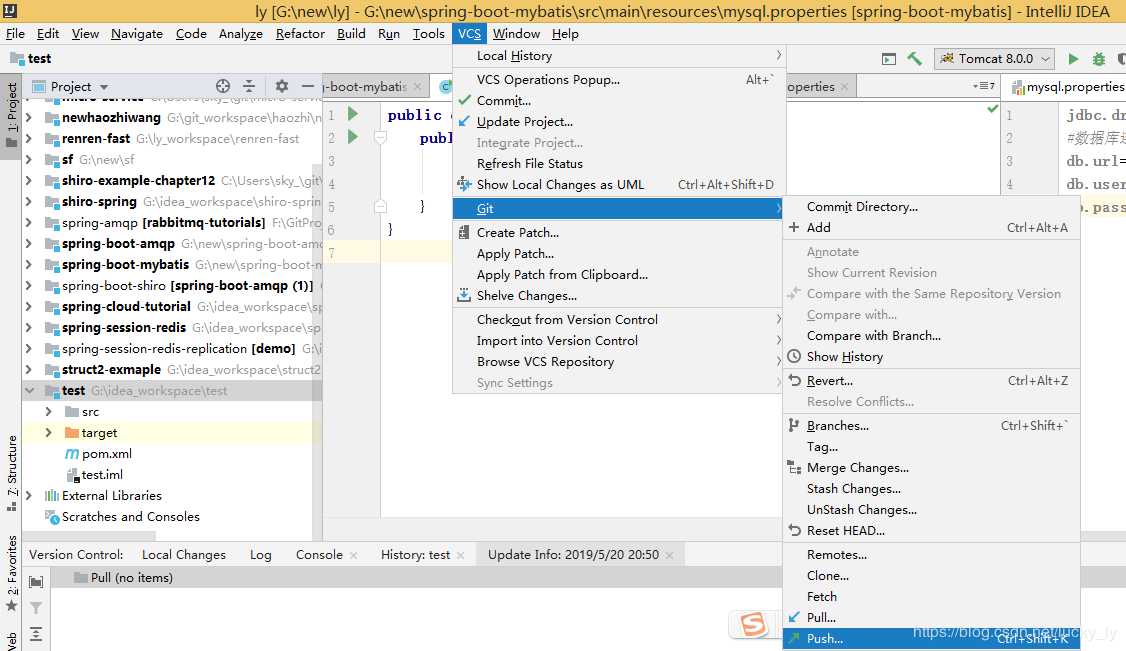Open the Structure tool window tab
The width and height of the screenshot is (1126, 651).
click(x=11, y=472)
